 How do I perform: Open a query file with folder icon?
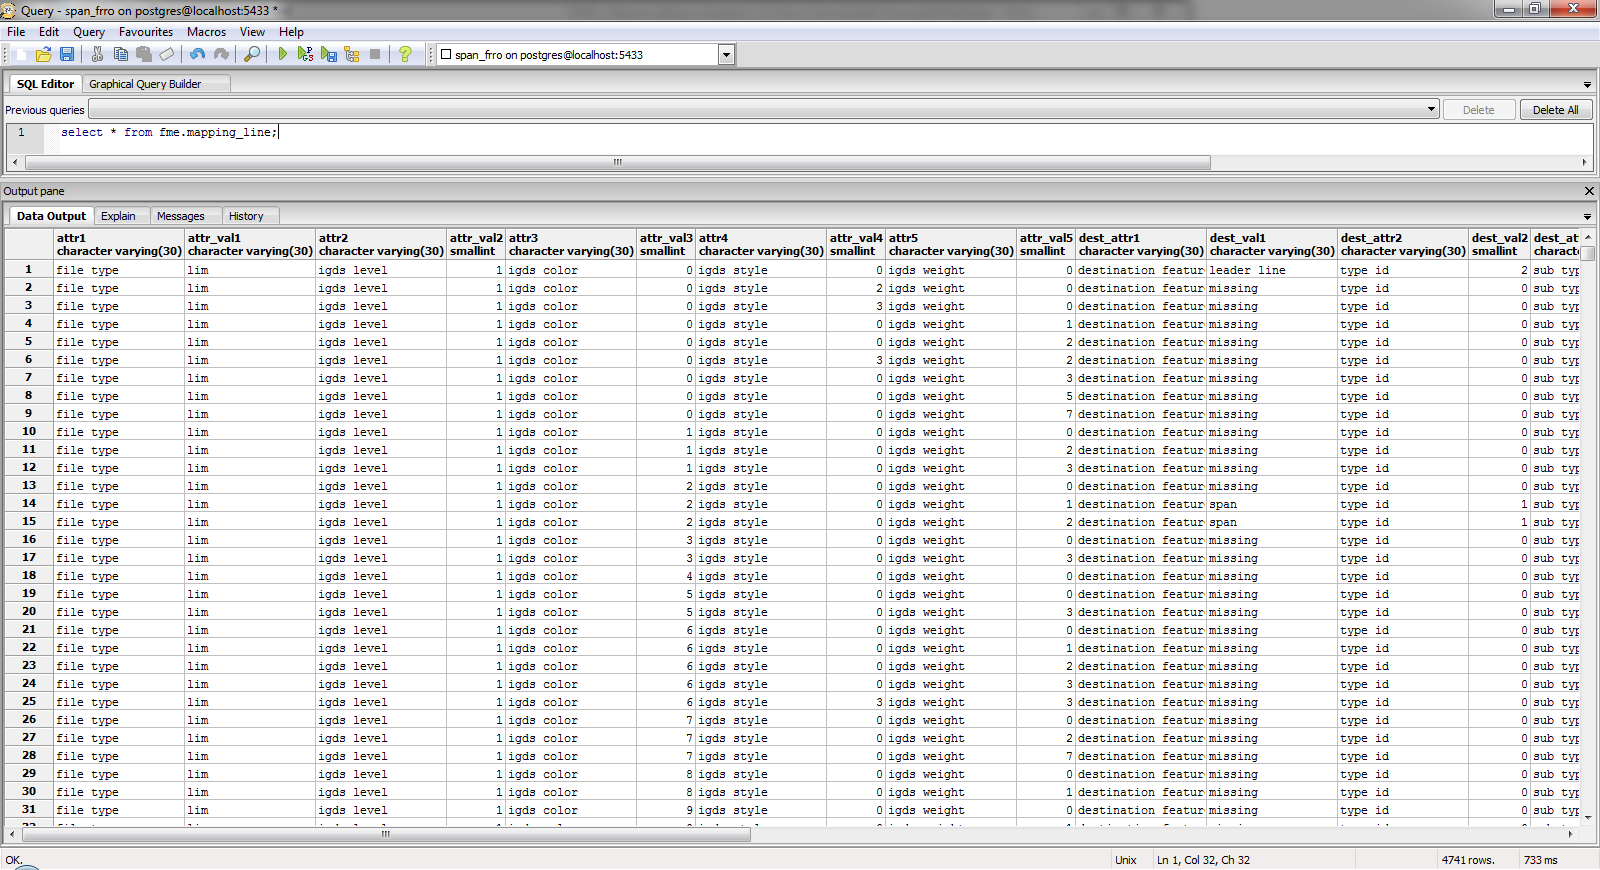[44, 54]
